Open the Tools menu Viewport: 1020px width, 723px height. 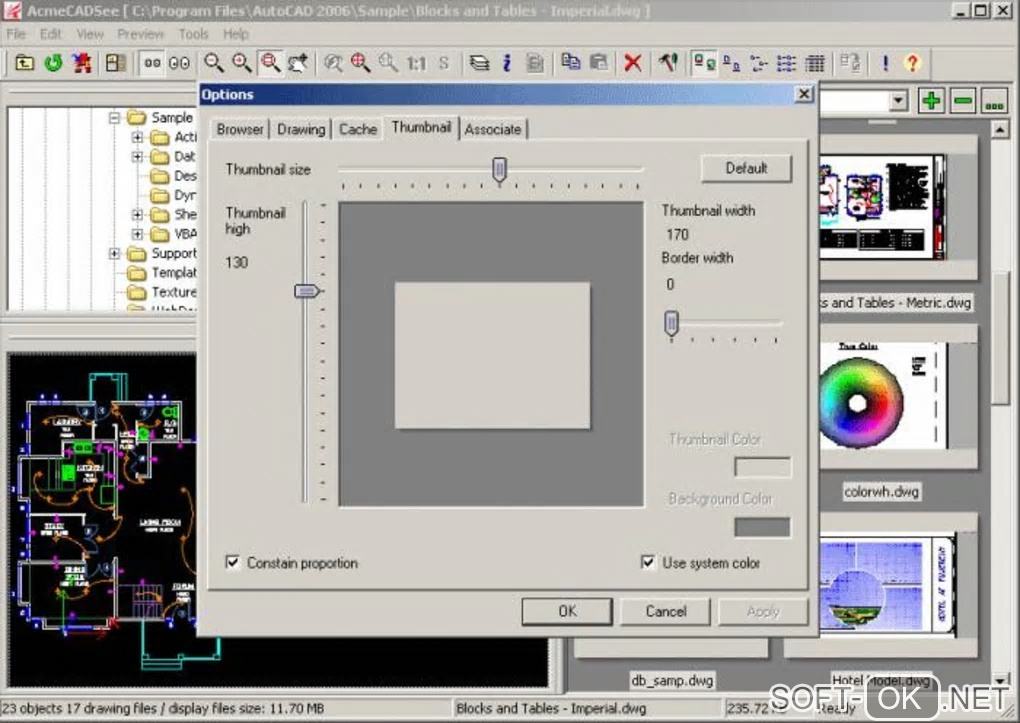(193, 34)
